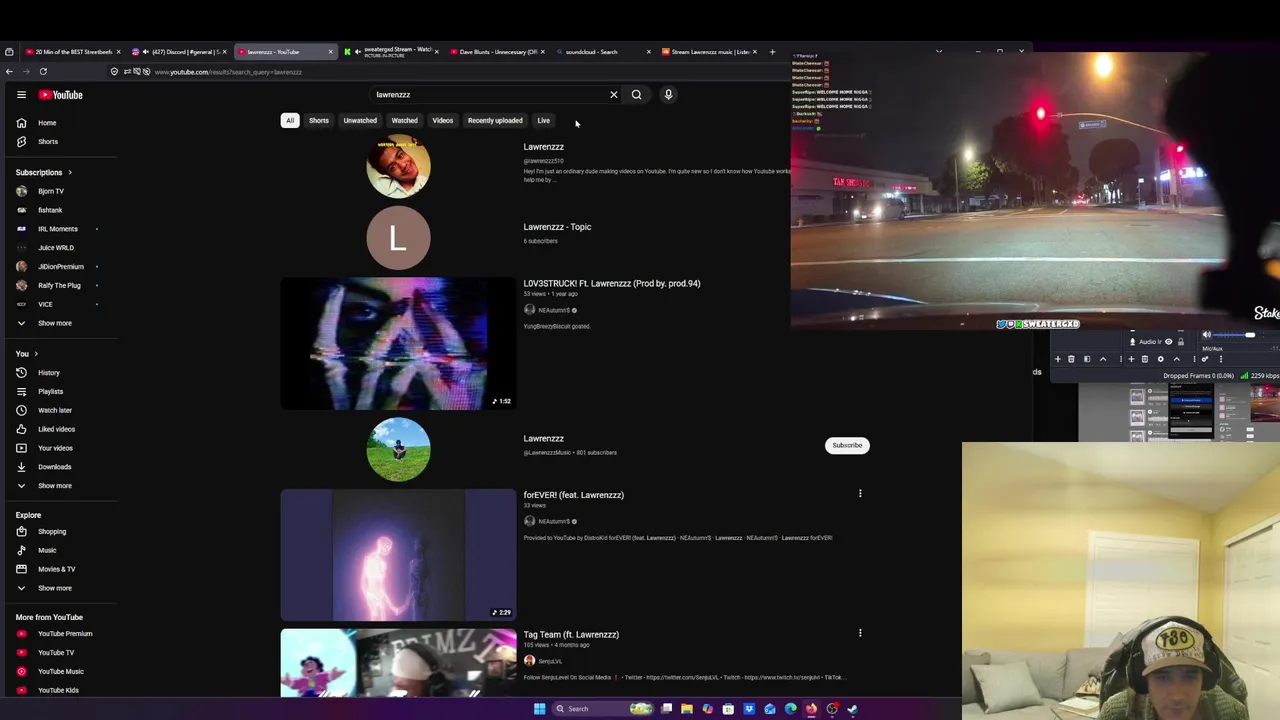
Task: Select the Videos filter chip
Action: (442, 121)
